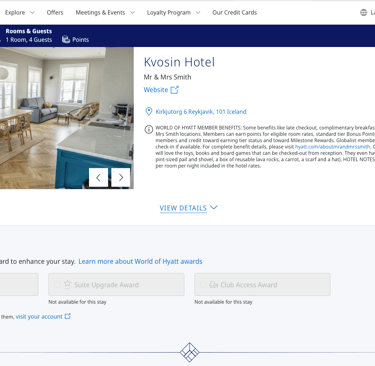Click the Suite Upgrade Award star icon

[67, 284]
